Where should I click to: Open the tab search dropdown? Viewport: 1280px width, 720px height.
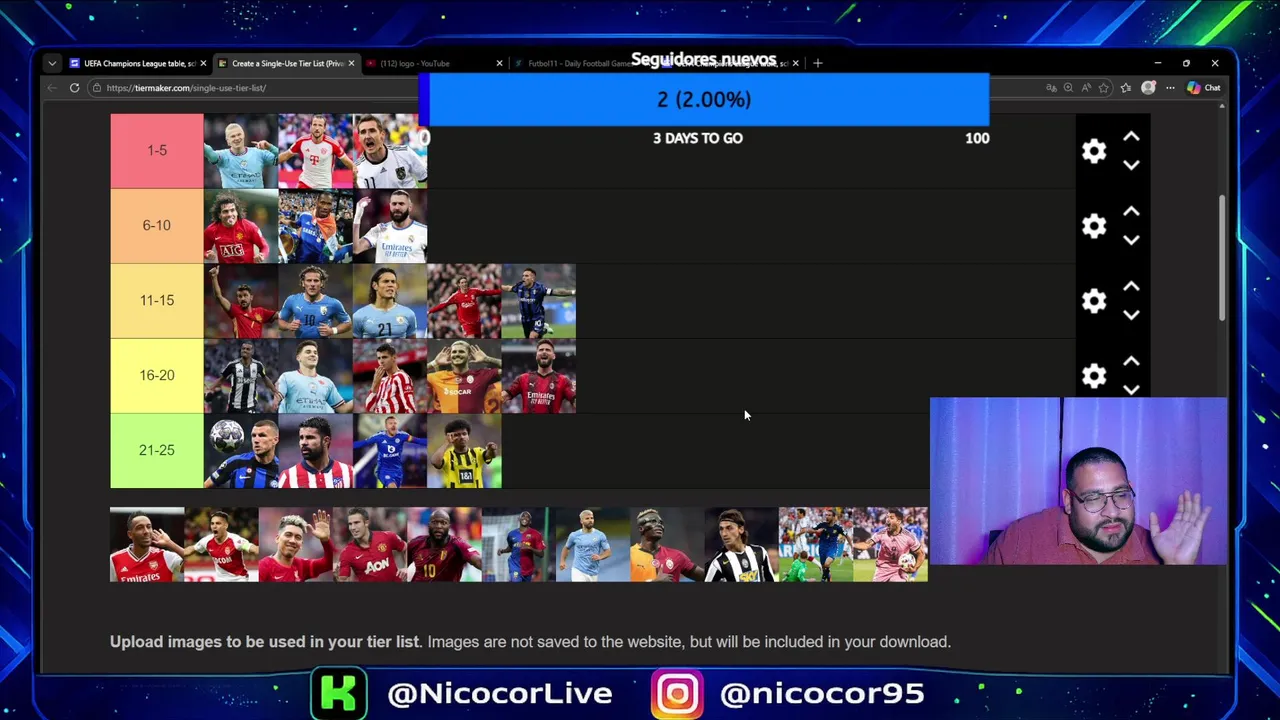(52, 63)
